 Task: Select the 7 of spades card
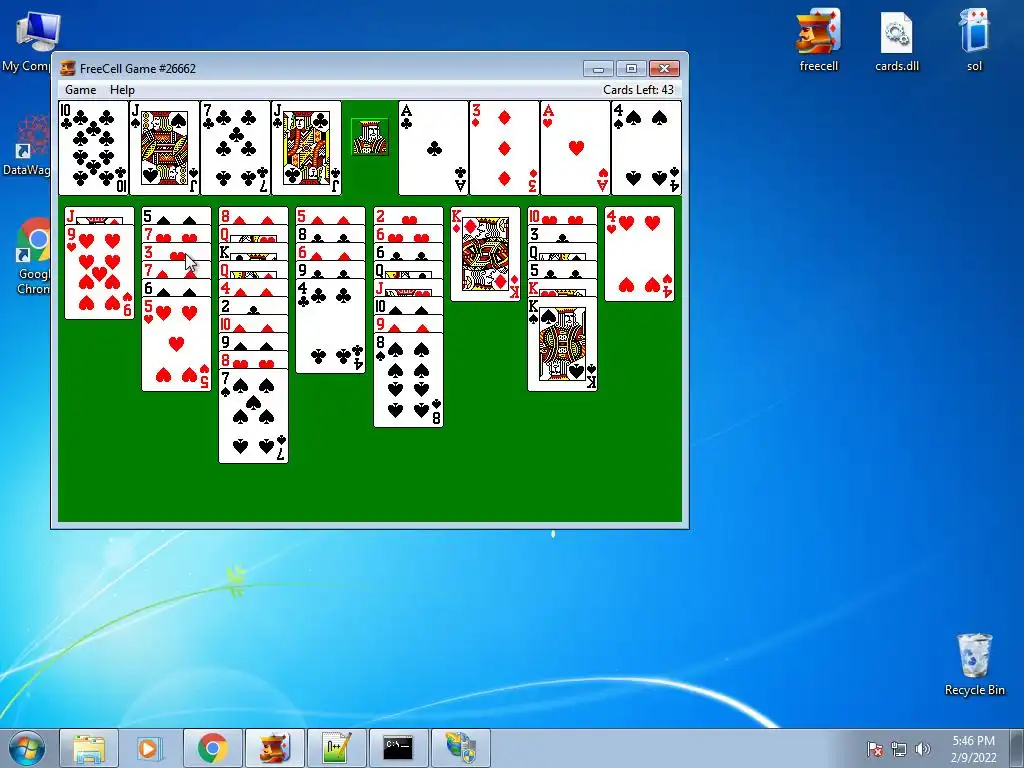[x=253, y=416]
